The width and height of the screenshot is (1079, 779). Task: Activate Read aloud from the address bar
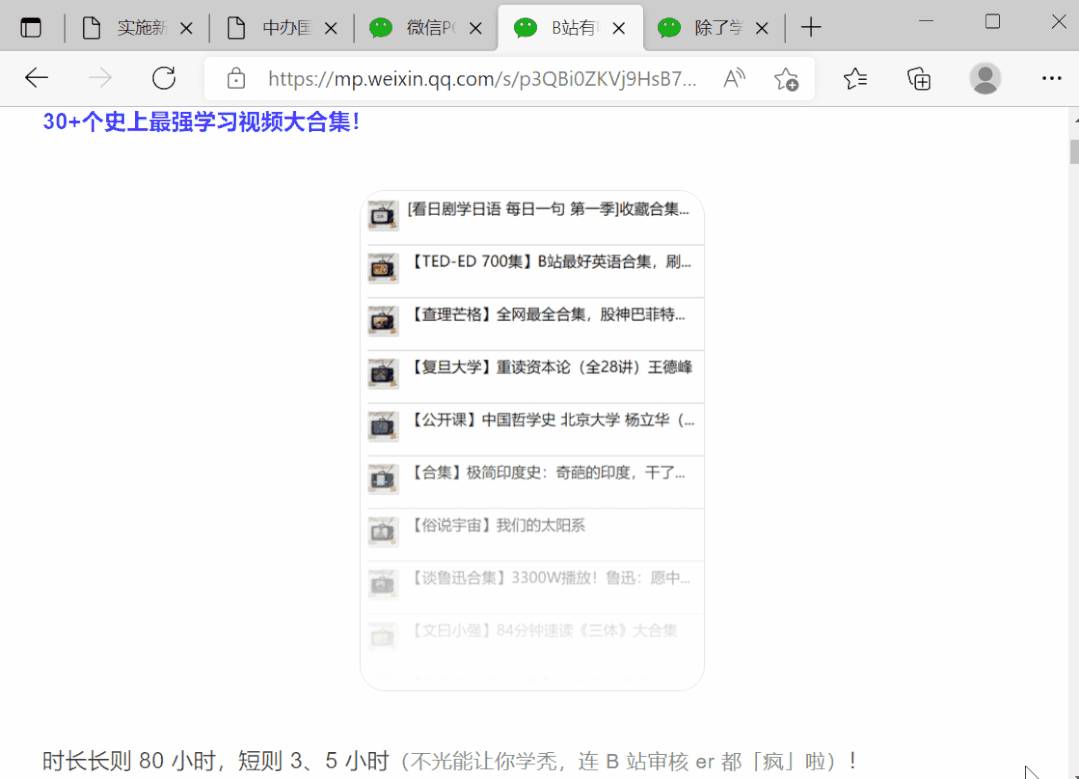733,77
